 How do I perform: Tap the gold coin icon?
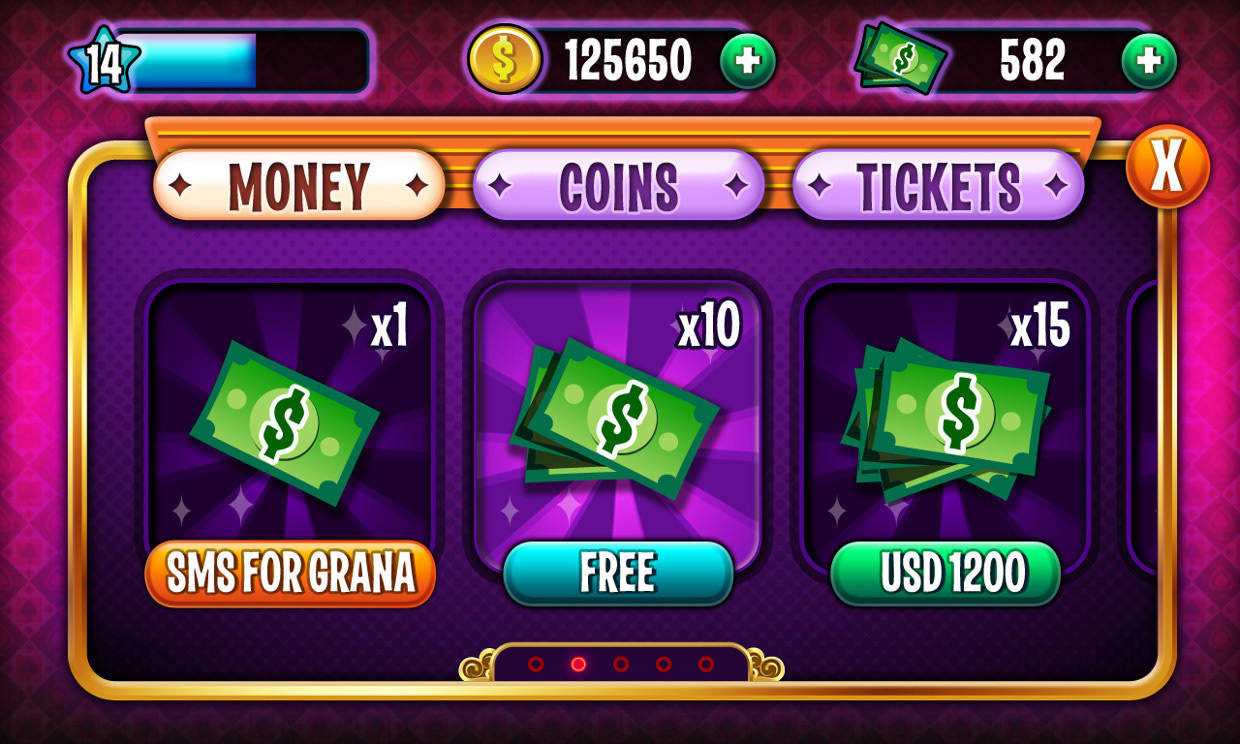point(505,60)
